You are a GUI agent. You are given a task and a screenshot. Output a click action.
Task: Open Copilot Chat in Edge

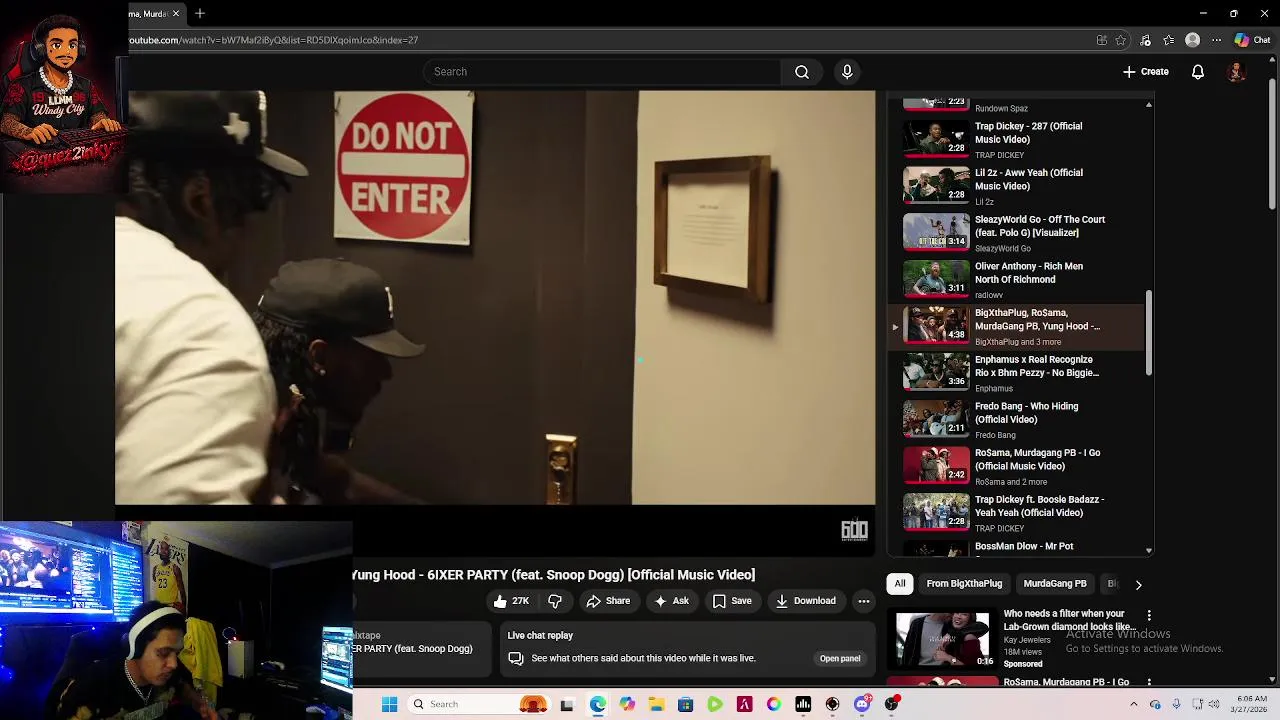(1252, 40)
